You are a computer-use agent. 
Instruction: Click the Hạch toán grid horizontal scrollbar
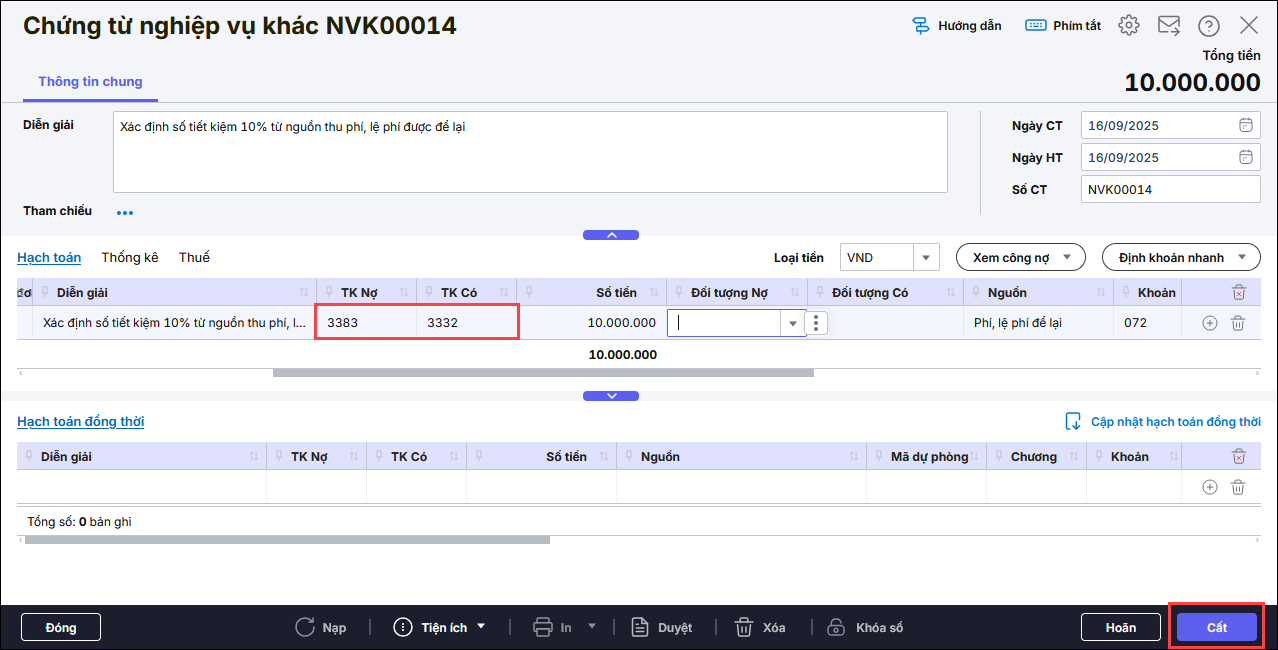pos(543,373)
